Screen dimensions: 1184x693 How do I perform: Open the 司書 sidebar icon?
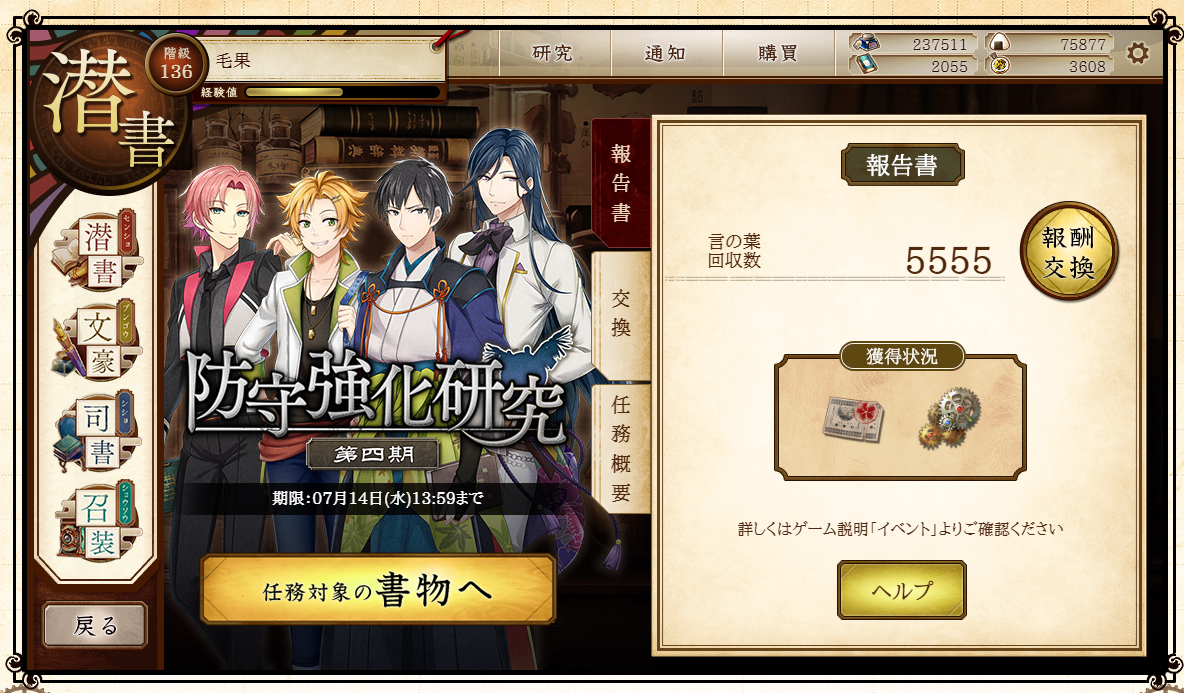click(96, 432)
